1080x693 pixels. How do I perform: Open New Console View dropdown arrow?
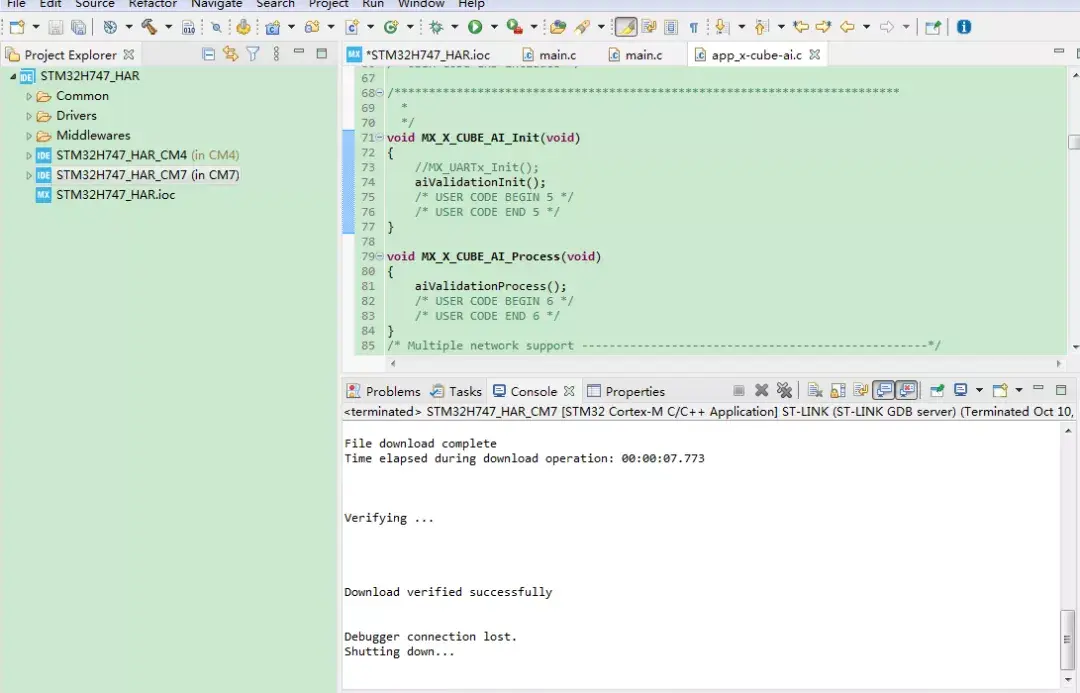[x=1019, y=391]
